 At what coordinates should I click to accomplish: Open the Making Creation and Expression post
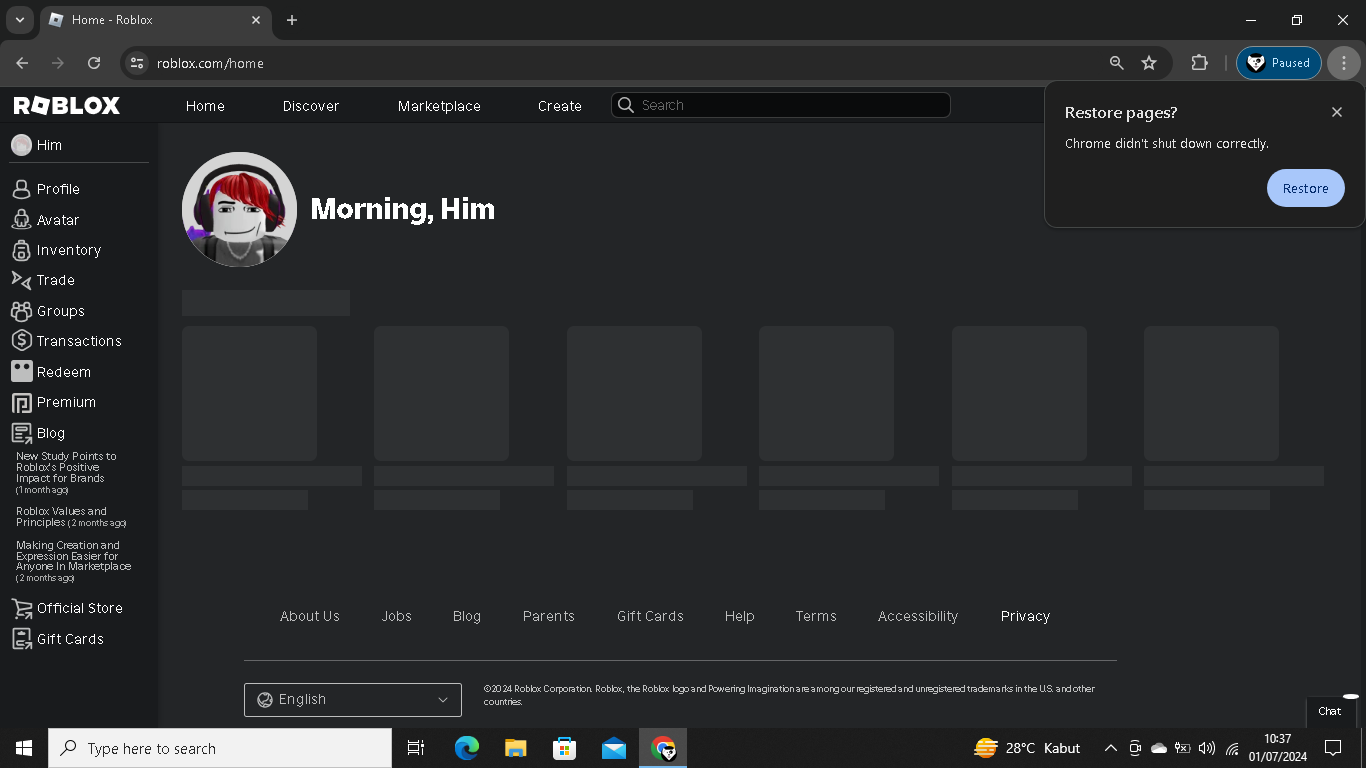73,562
